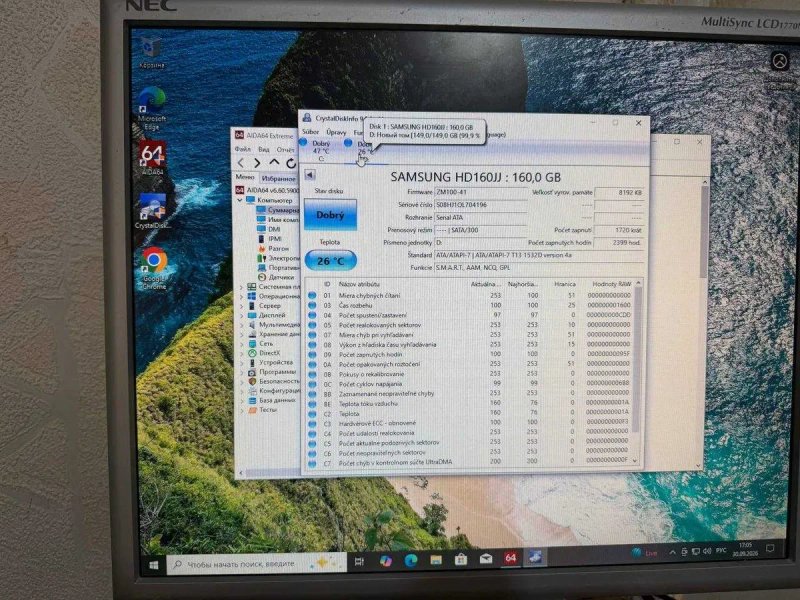This screenshot has height=600, width=800.
Task: Click previous disk arrow in CrystalDiskInfo
Action: pos(309,175)
